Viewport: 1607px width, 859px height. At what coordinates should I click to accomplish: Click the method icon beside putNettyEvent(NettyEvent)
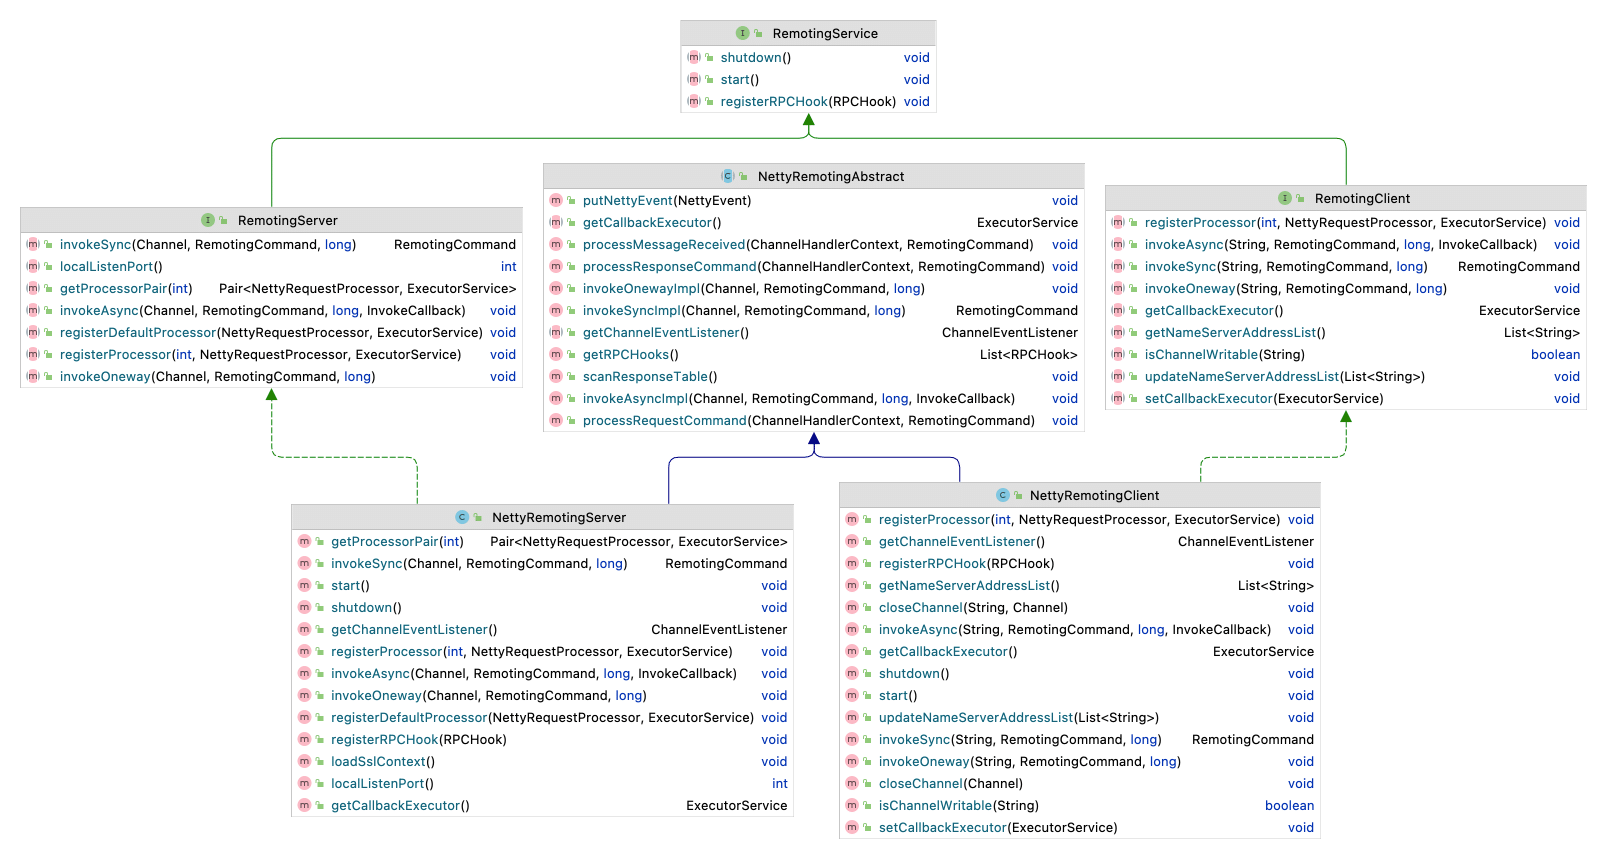coord(556,200)
